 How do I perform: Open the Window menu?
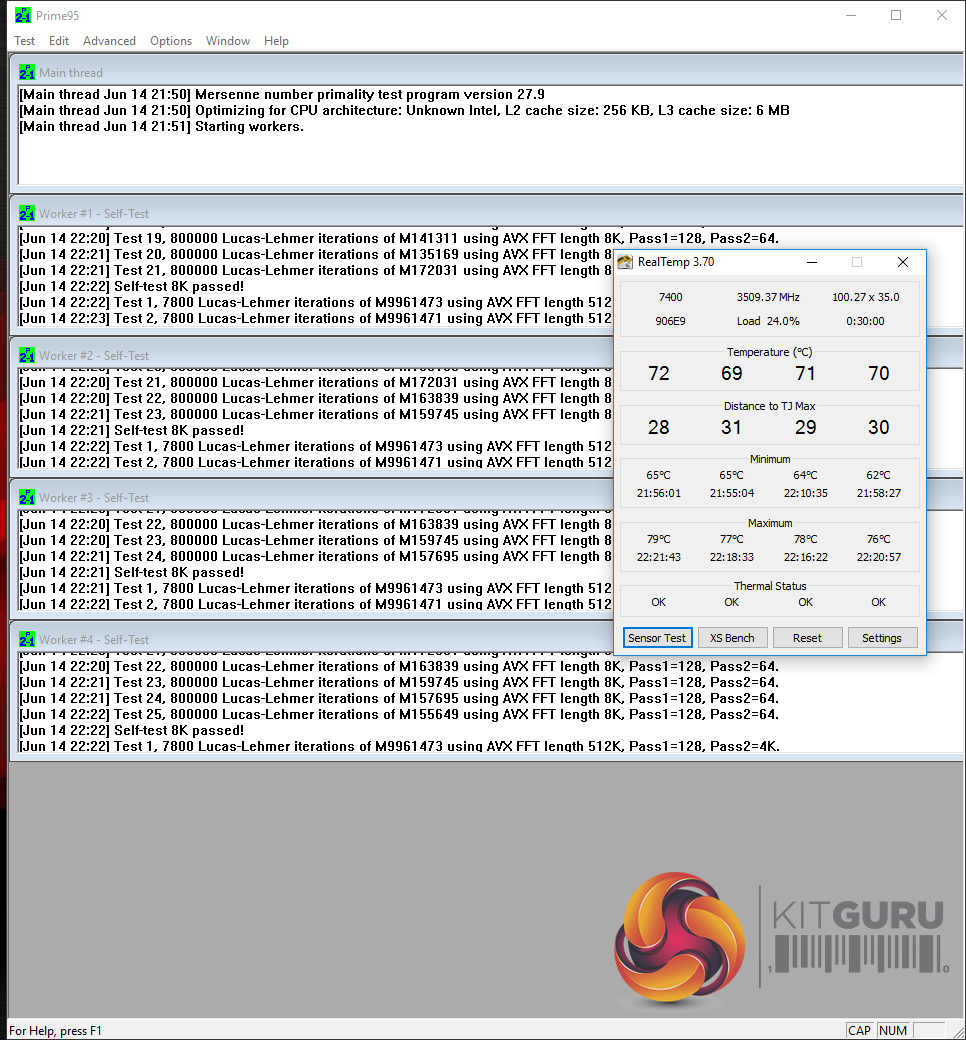pyautogui.click(x=228, y=41)
